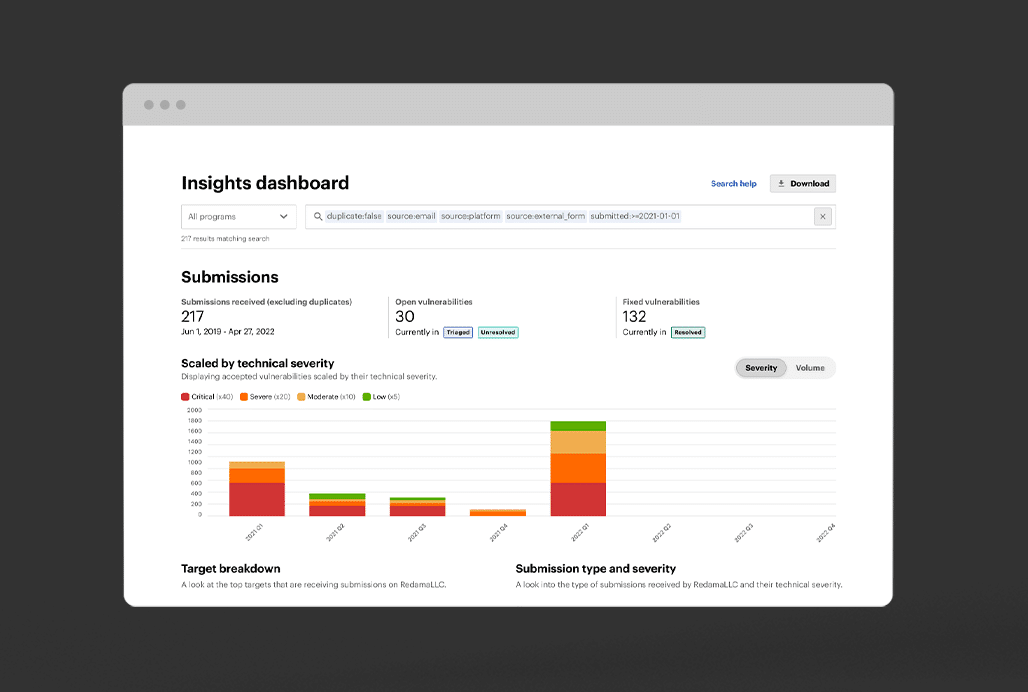The height and width of the screenshot is (692, 1028).
Task: Toggle the Low green legend item
Action: coord(380,397)
